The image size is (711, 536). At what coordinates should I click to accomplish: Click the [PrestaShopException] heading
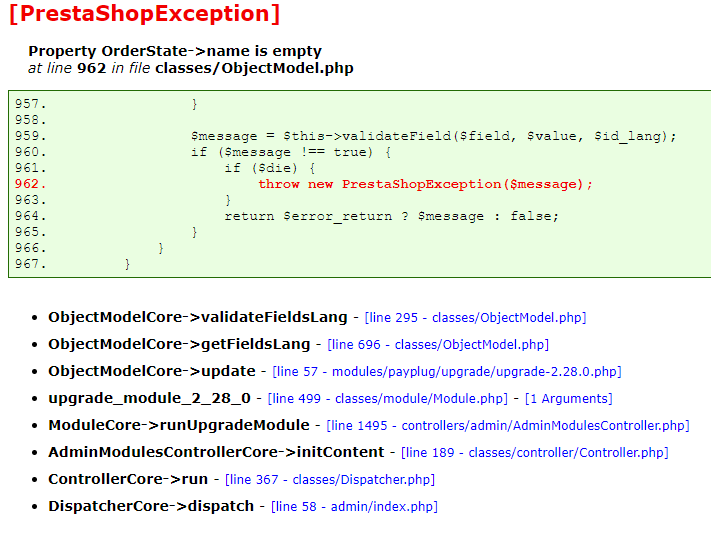(144, 14)
